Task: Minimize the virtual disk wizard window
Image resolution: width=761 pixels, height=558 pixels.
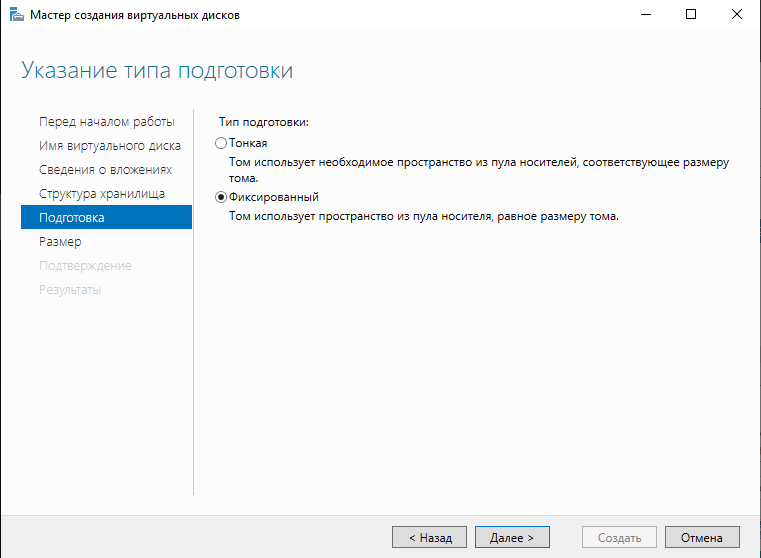Action: (x=644, y=15)
